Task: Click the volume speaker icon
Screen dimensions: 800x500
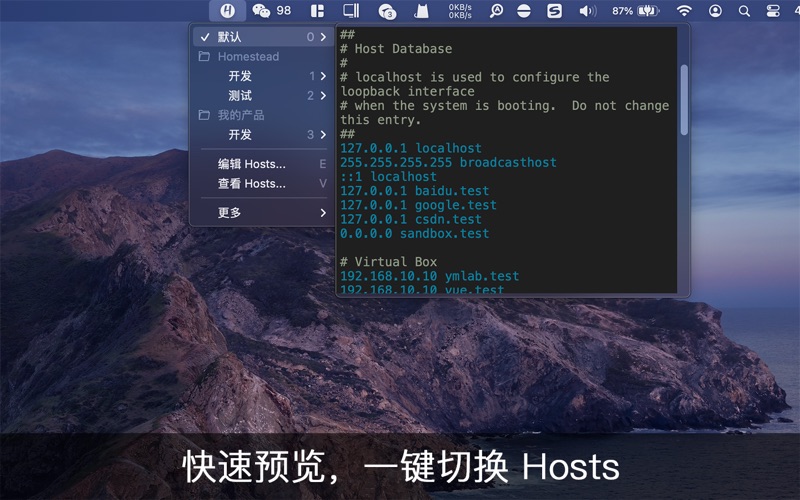Action: (587, 11)
